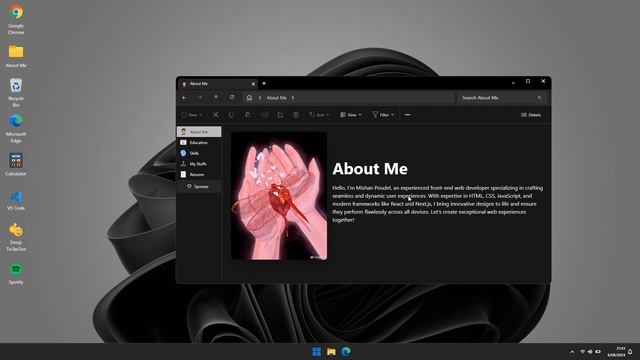Toggle the Details pane button
The width and height of the screenshot is (640, 360).
[531, 115]
